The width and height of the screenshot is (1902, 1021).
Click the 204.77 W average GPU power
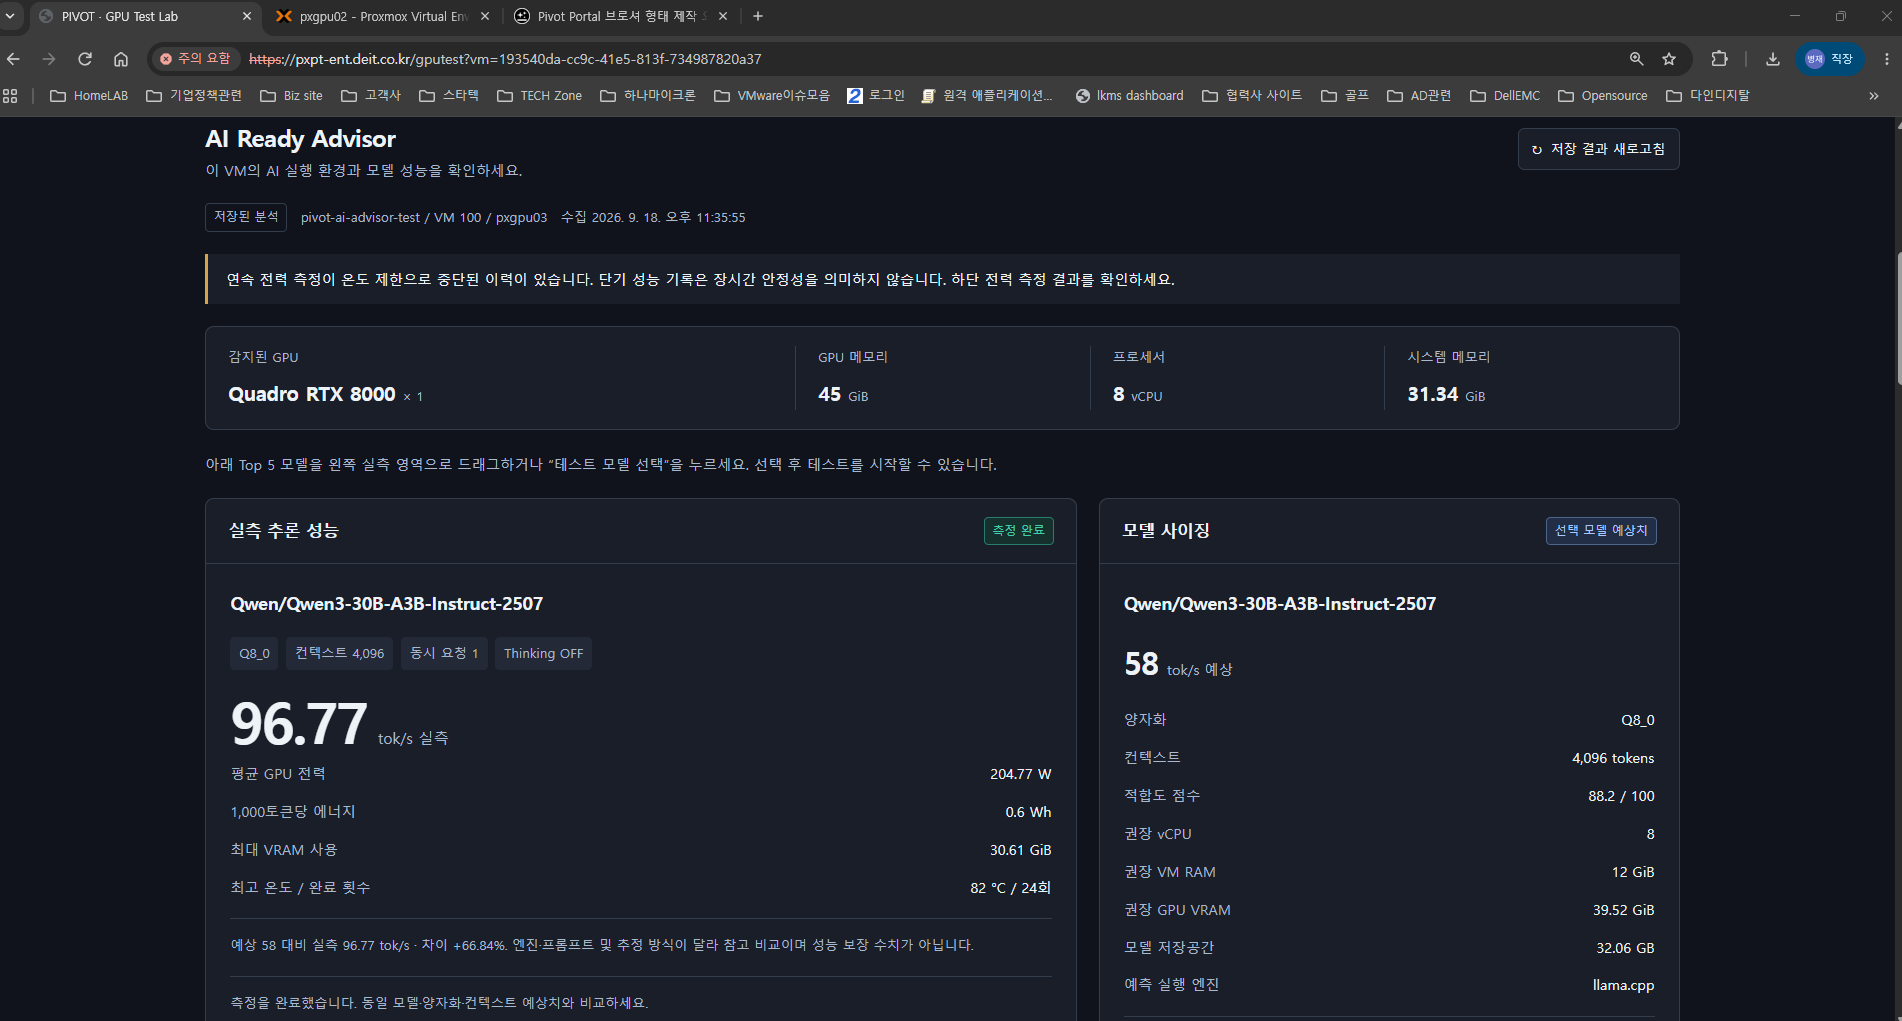pyautogui.click(x=1020, y=774)
